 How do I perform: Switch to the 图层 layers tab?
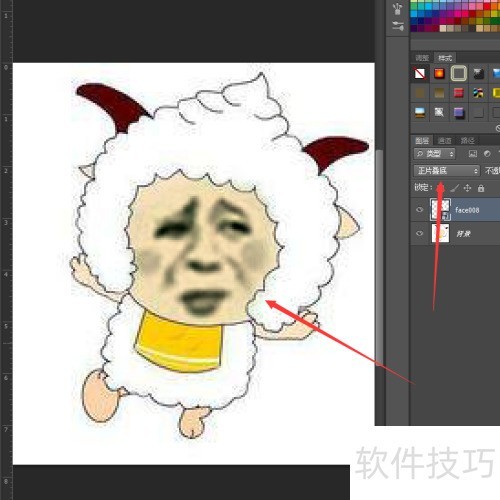point(422,140)
